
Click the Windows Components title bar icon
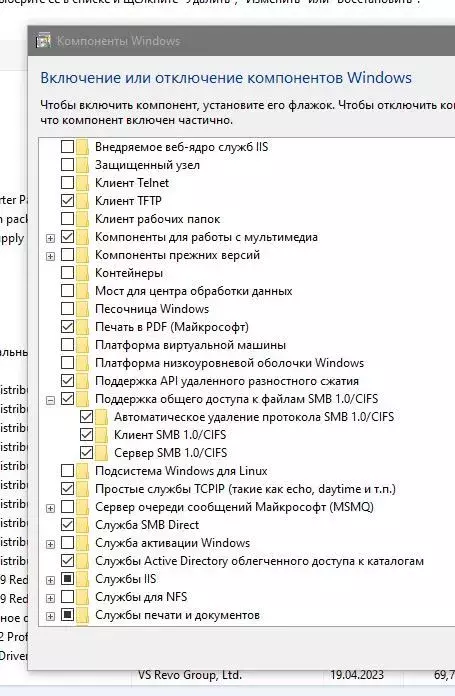[43, 40]
